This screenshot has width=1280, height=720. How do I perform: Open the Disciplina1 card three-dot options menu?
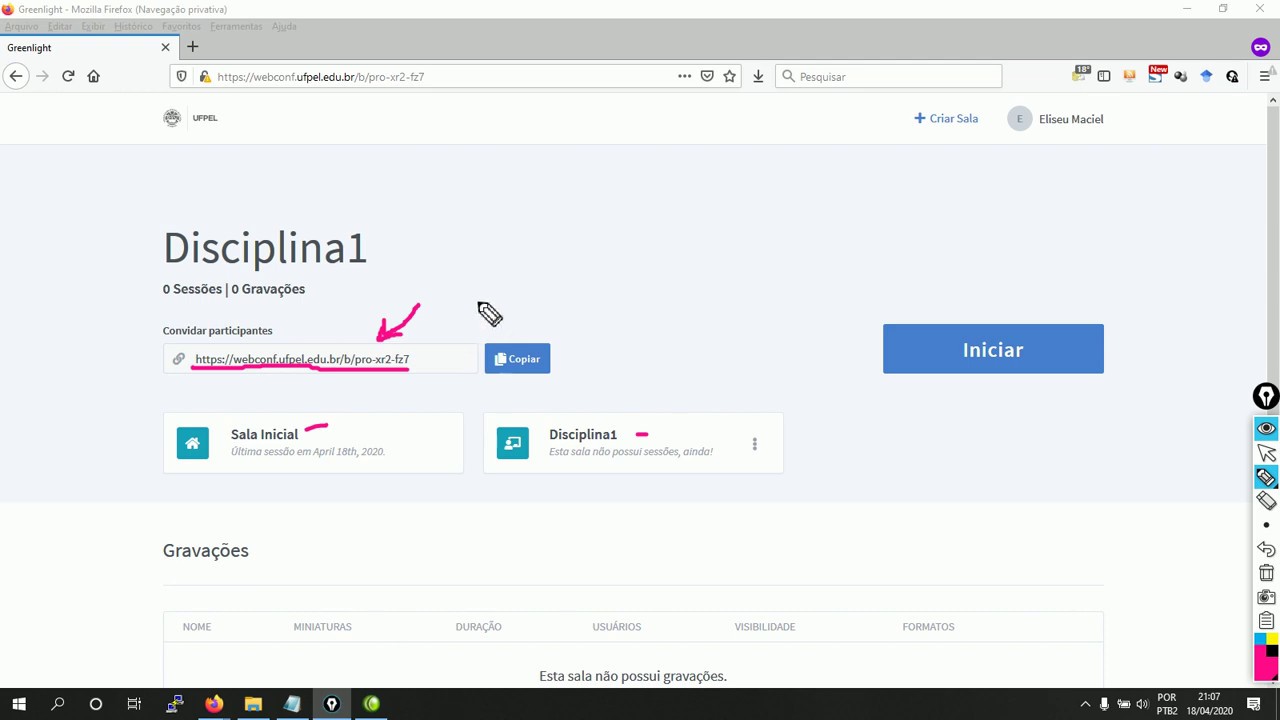755,443
